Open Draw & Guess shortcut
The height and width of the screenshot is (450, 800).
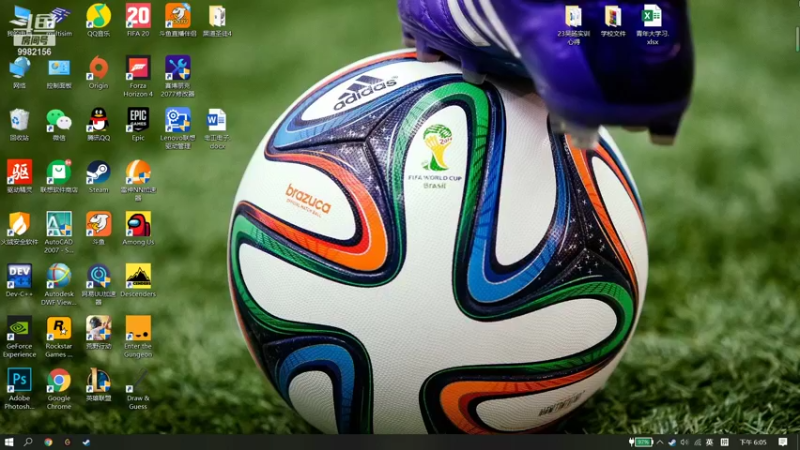[x=138, y=389]
